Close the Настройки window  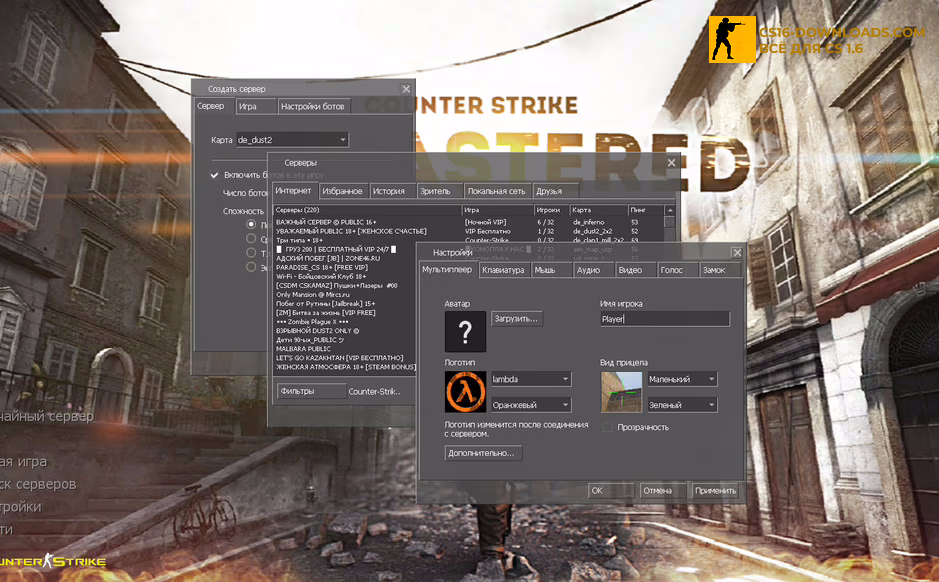point(737,253)
